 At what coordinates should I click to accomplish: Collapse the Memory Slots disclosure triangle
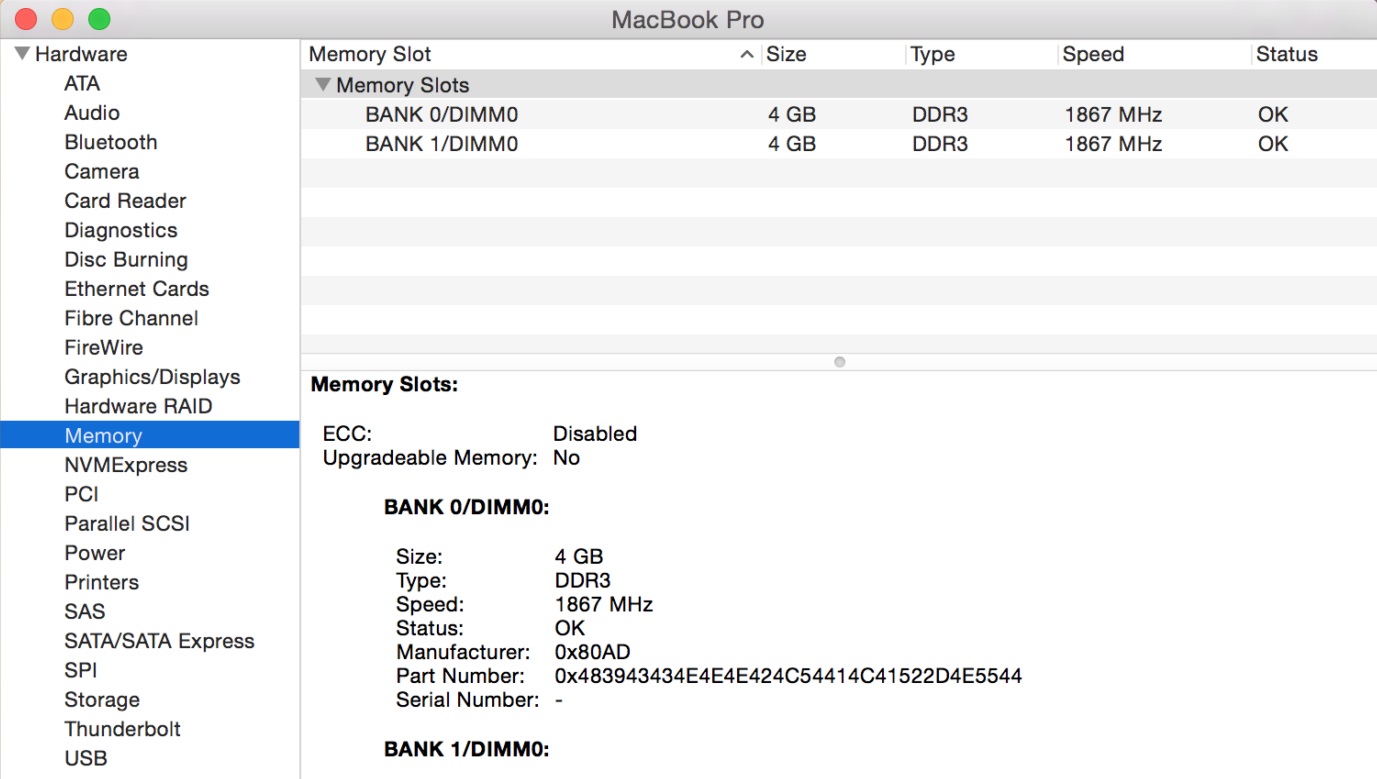click(323, 85)
